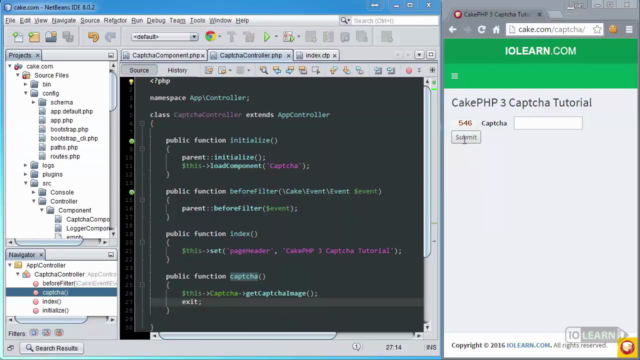The height and width of the screenshot is (360, 640).
Task: Click the cookie extension icon in Chrome
Action: coord(613,29)
